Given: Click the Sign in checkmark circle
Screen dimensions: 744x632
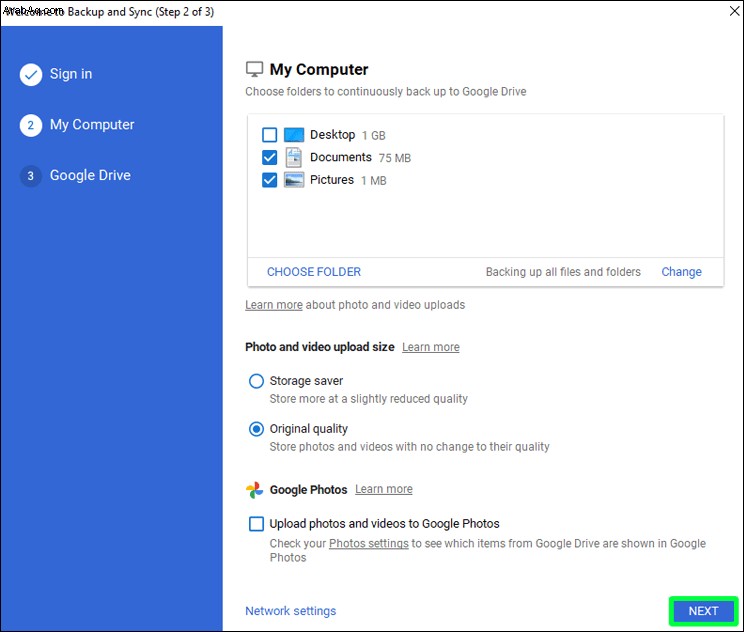Looking at the screenshot, I should [31, 74].
